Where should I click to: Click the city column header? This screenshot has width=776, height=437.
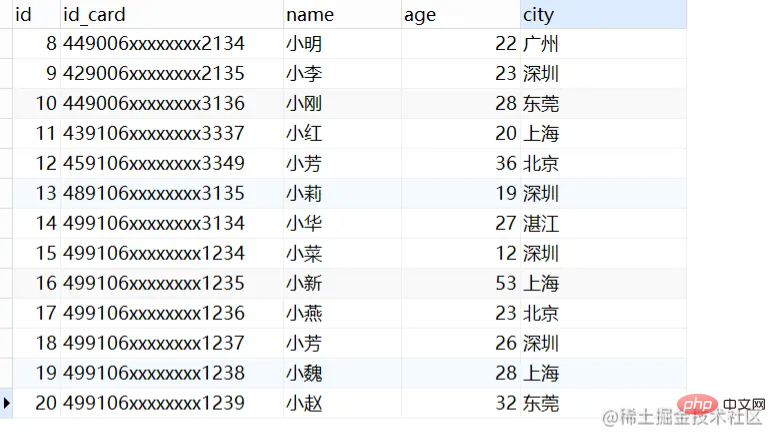click(603, 14)
